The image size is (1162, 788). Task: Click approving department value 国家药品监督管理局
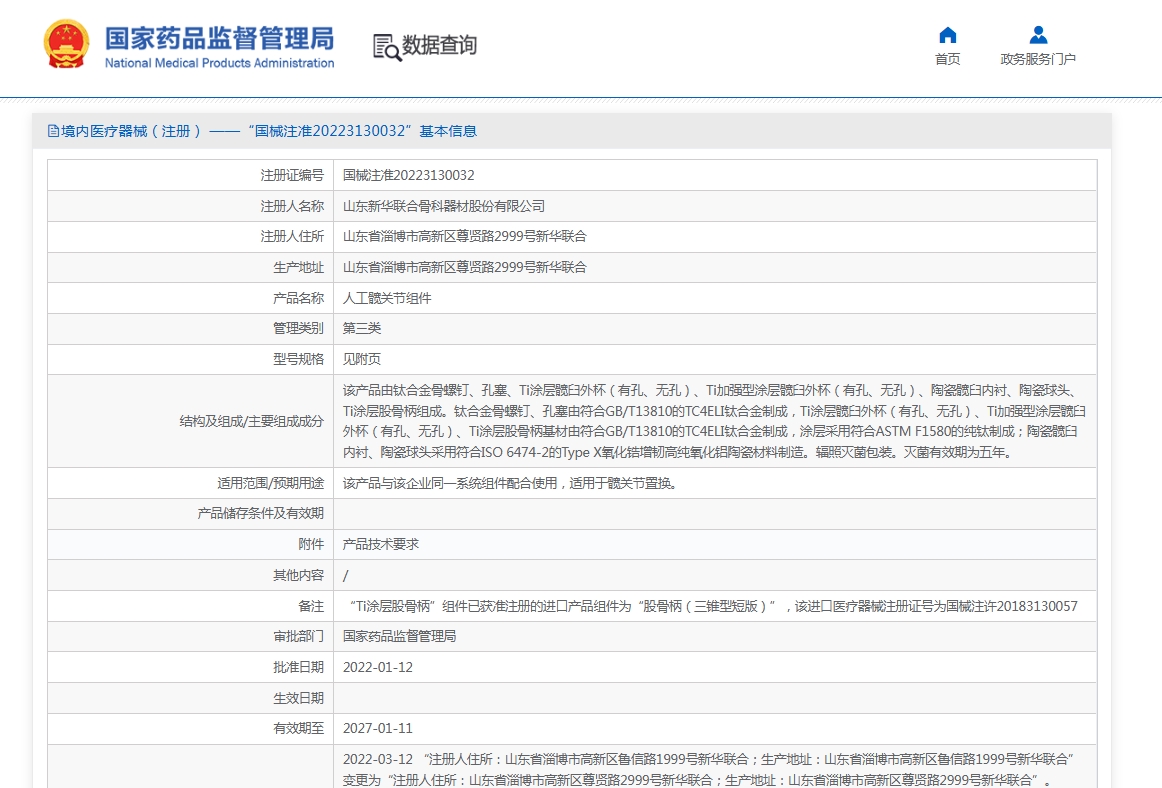tap(399, 637)
